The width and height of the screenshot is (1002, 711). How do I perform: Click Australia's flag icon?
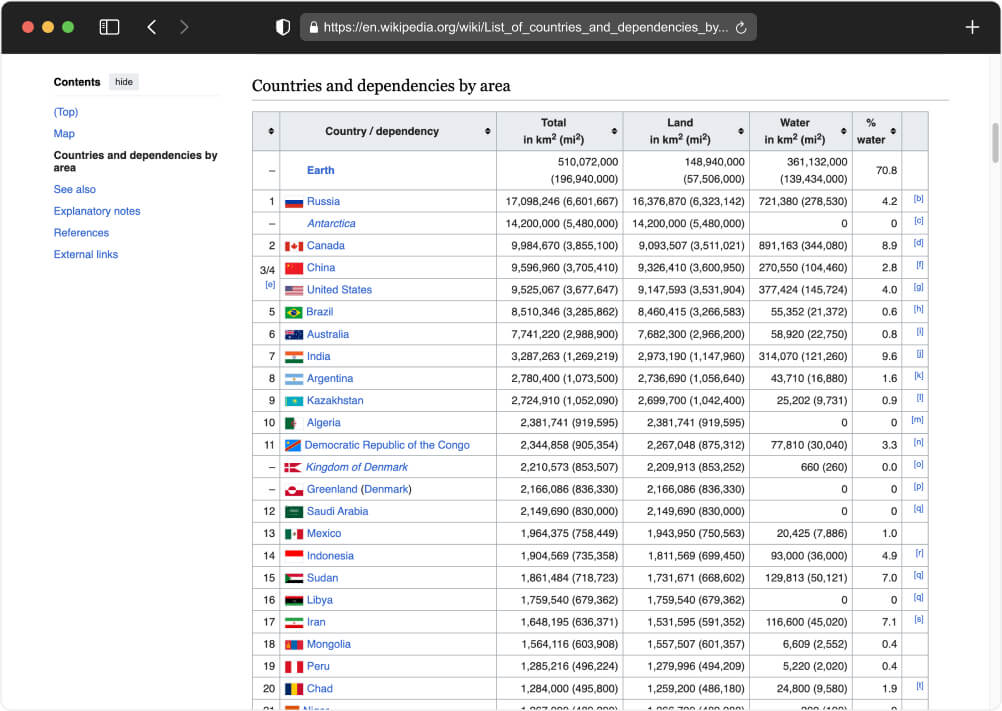(293, 334)
